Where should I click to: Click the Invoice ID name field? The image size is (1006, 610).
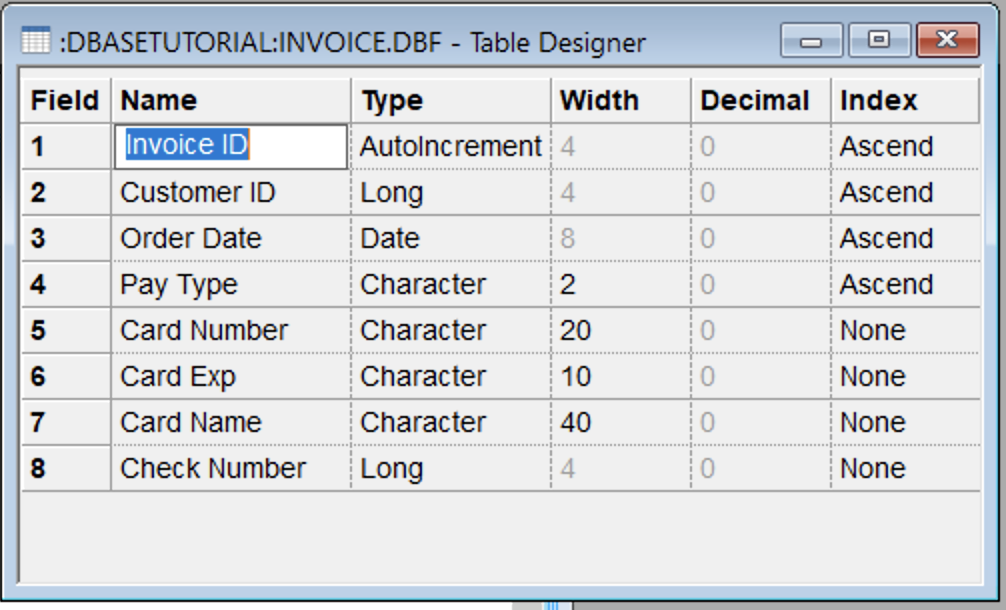(232, 146)
